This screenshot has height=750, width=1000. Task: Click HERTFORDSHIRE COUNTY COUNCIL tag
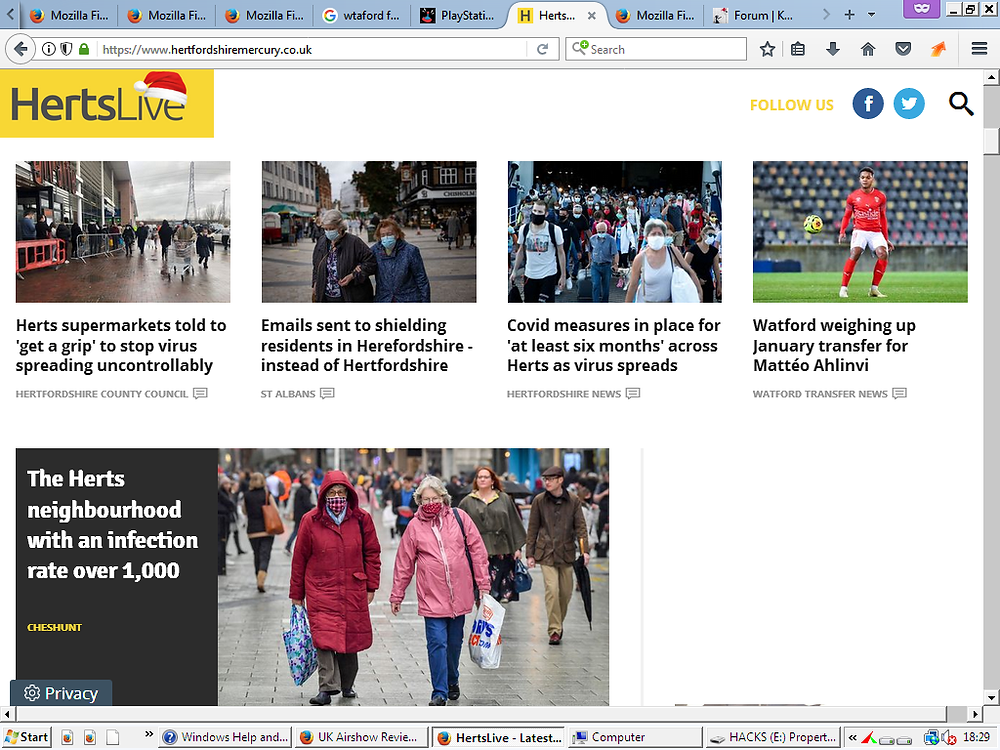(102, 394)
